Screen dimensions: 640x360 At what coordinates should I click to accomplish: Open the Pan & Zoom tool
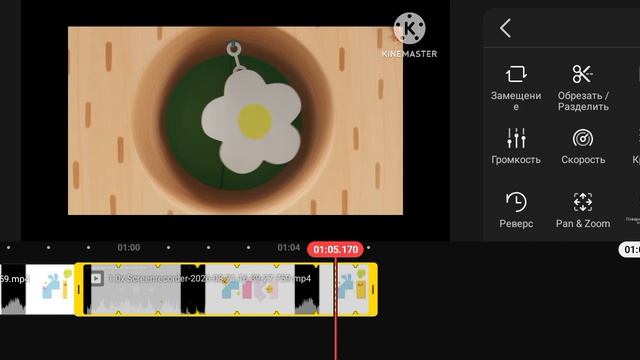coord(583,210)
